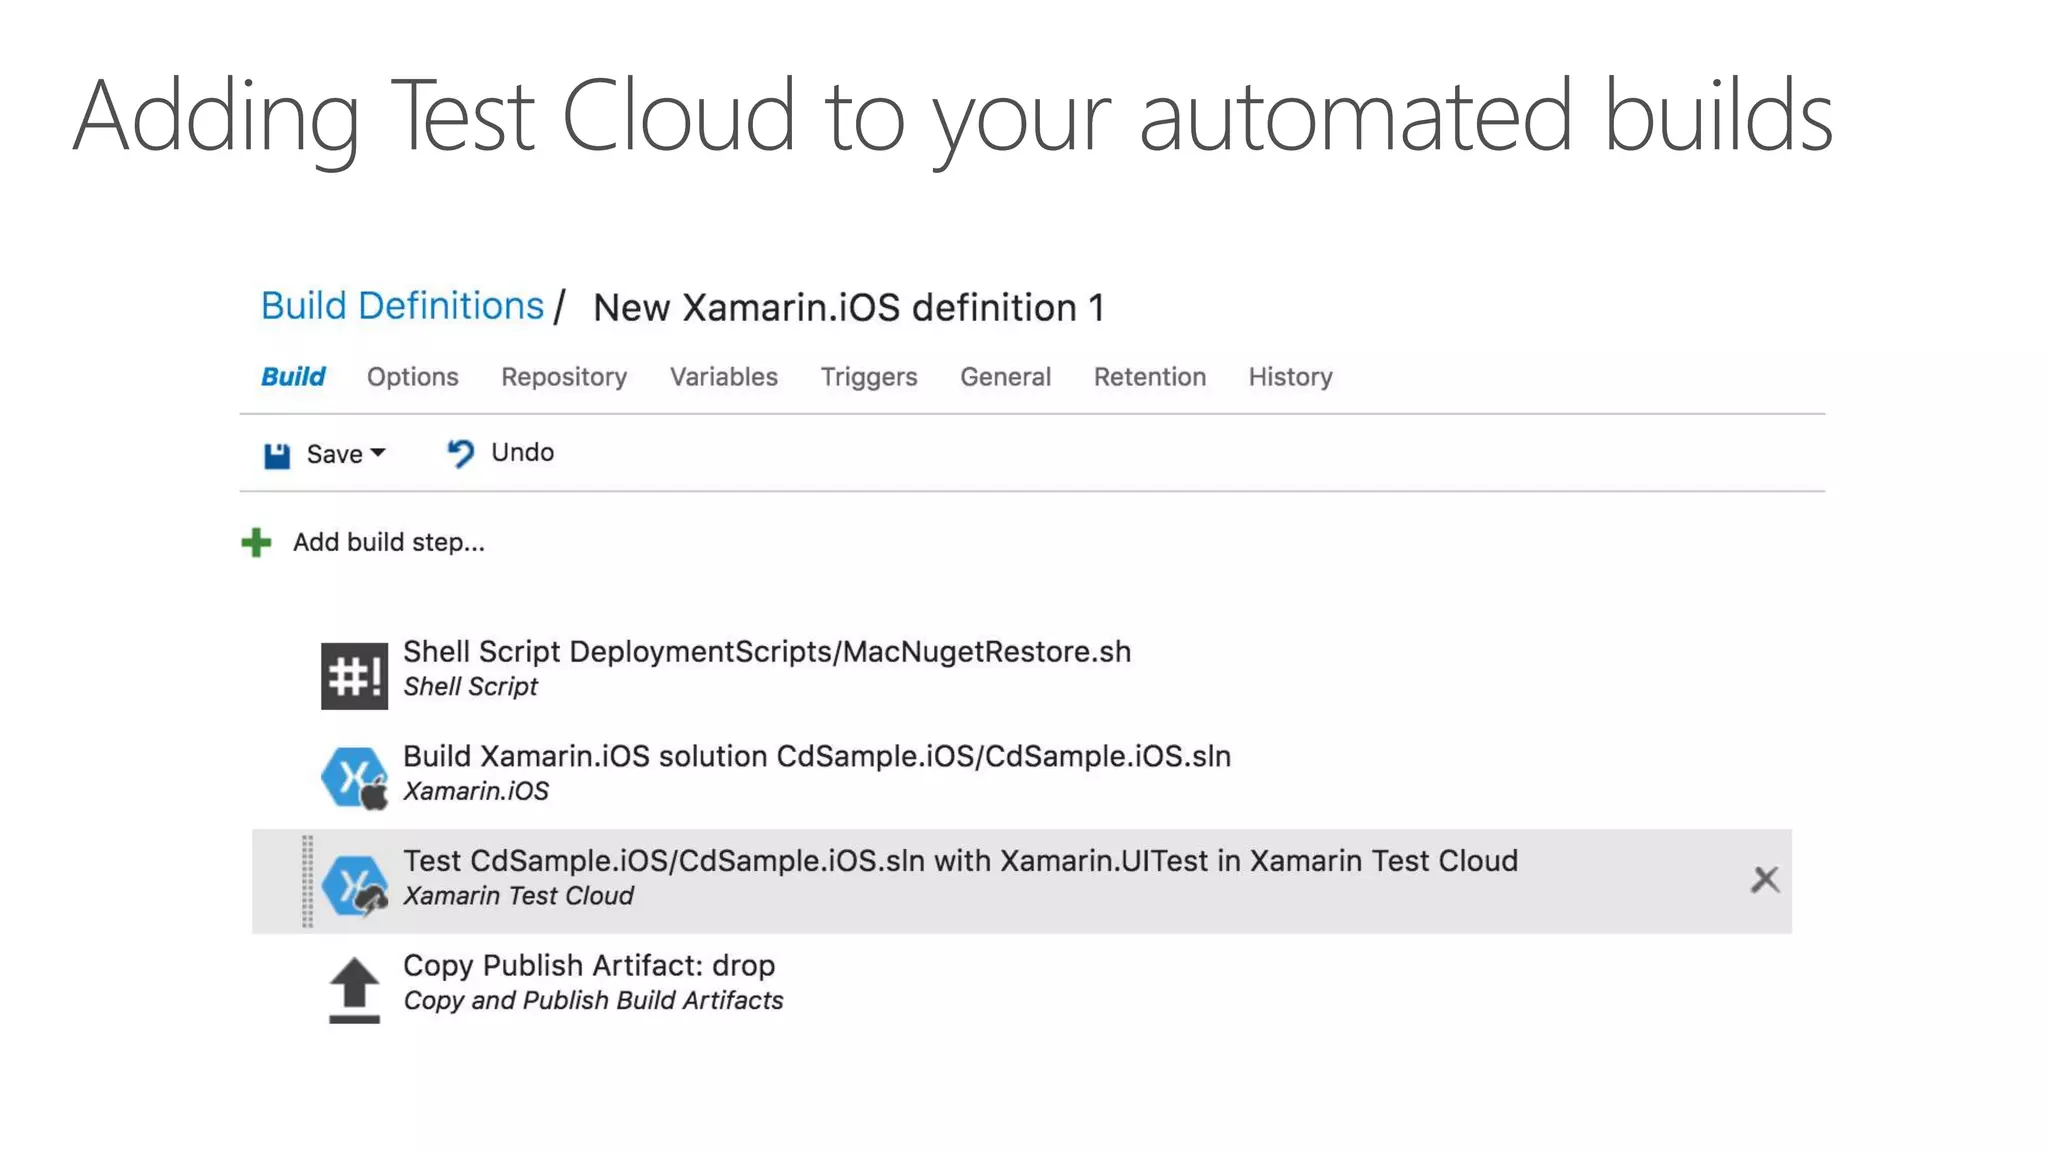This screenshot has width=2048, height=1152.
Task: Select the Triggers tab
Action: point(868,377)
